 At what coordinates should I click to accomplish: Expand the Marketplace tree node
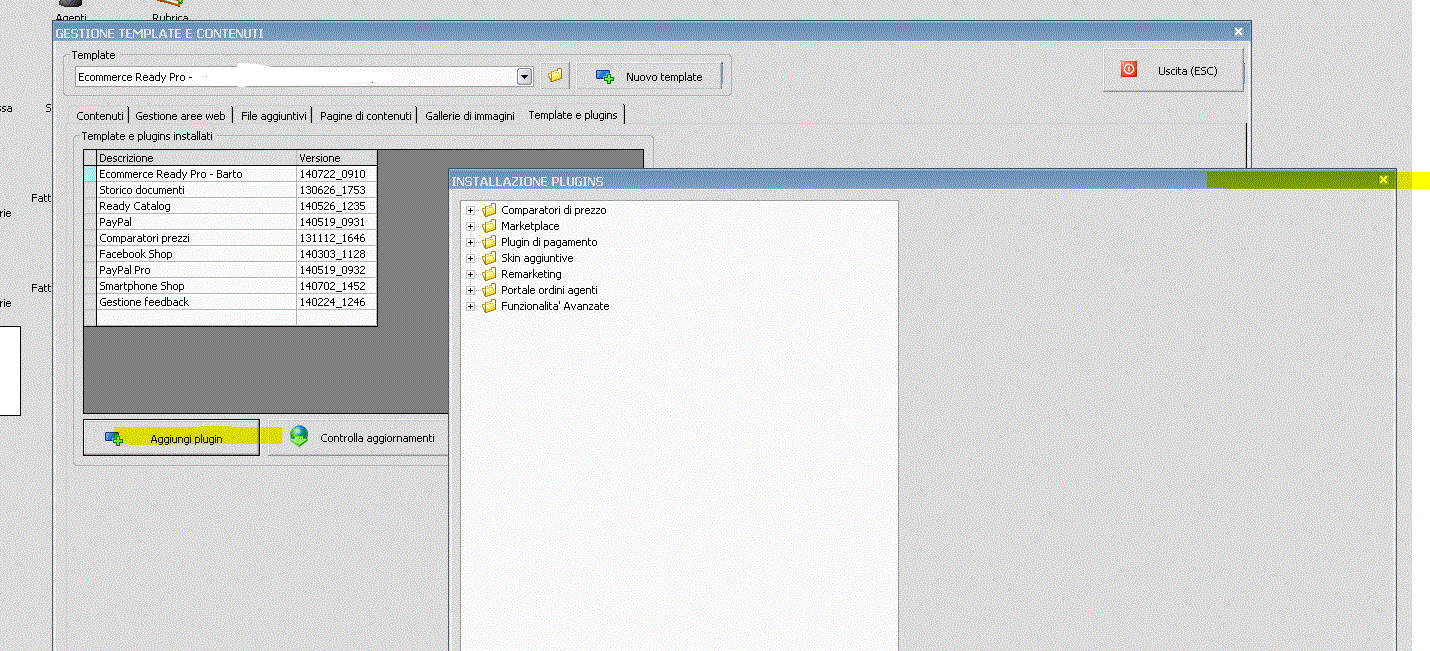[x=471, y=226]
